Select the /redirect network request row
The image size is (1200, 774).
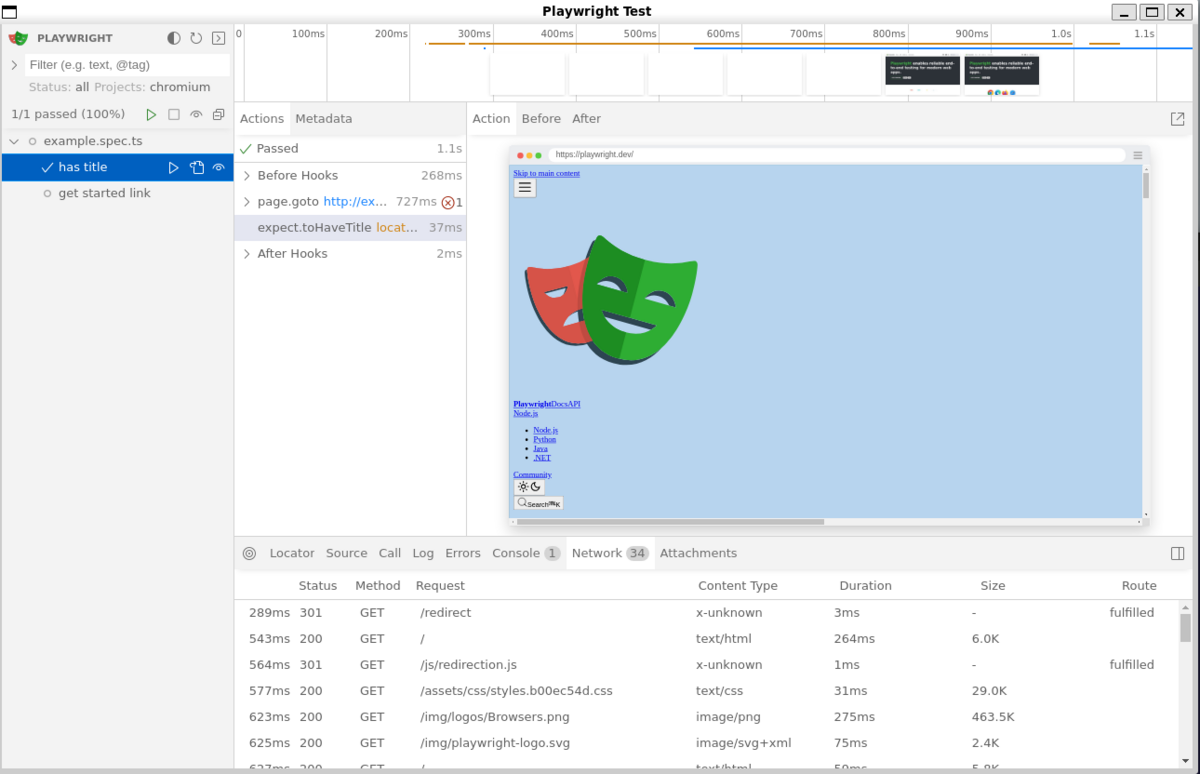click(706, 613)
